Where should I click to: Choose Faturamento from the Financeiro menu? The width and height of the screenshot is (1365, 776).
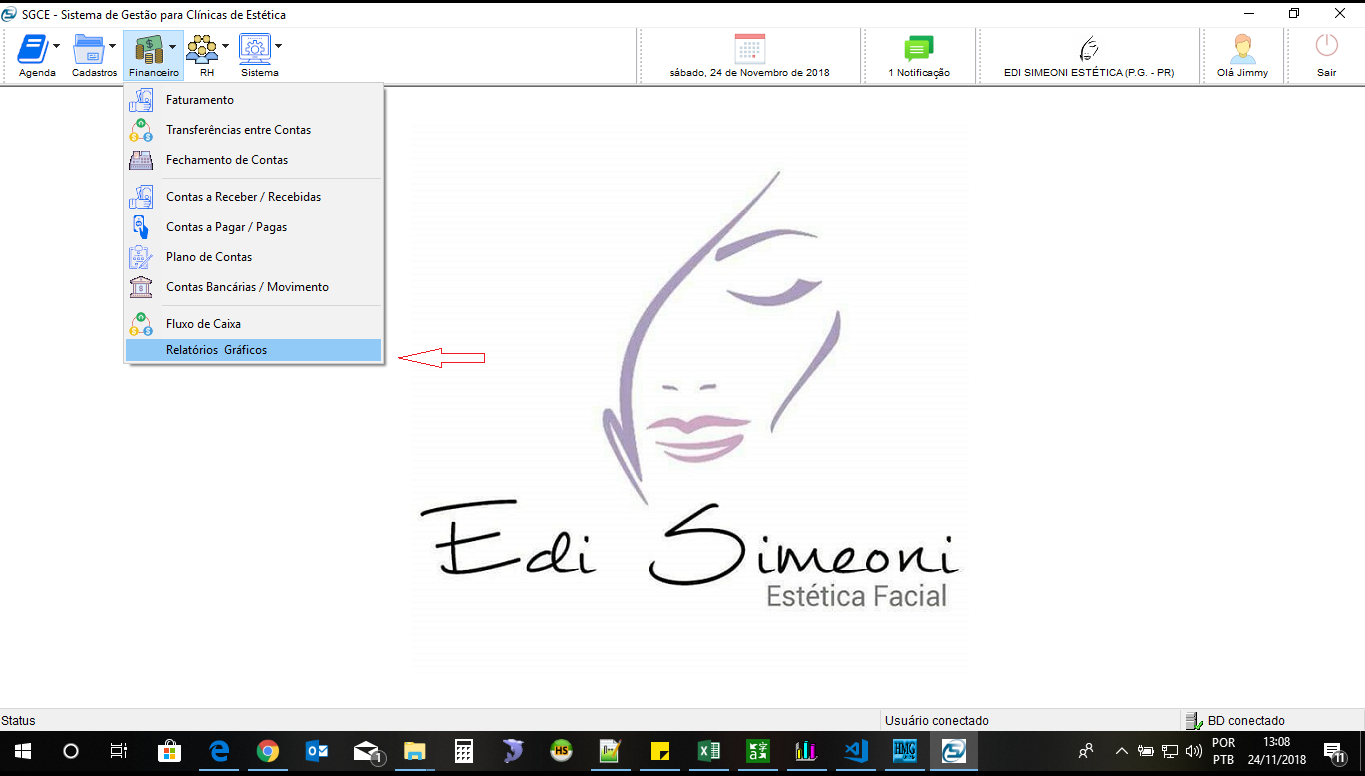[x=253, y=100]
